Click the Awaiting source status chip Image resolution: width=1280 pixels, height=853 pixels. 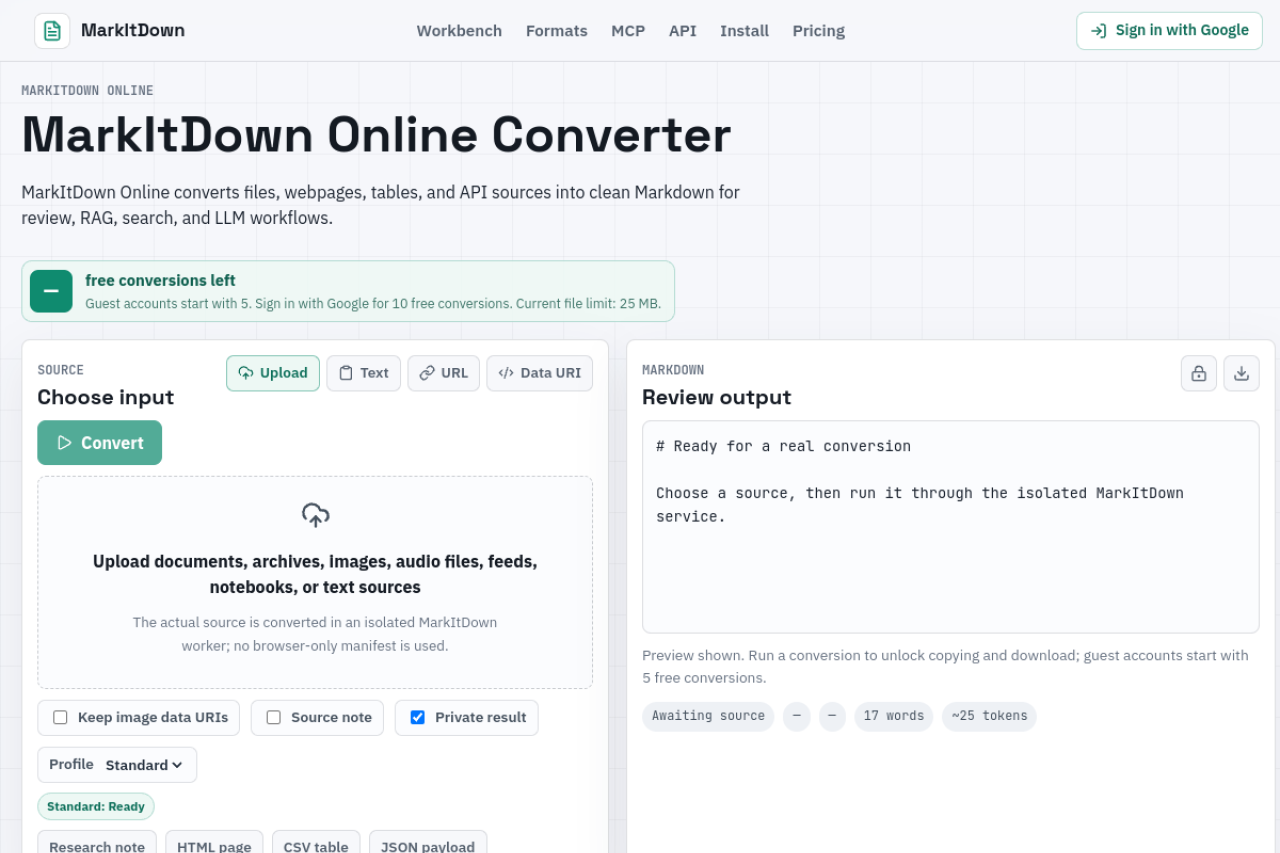tap(708, 716)
